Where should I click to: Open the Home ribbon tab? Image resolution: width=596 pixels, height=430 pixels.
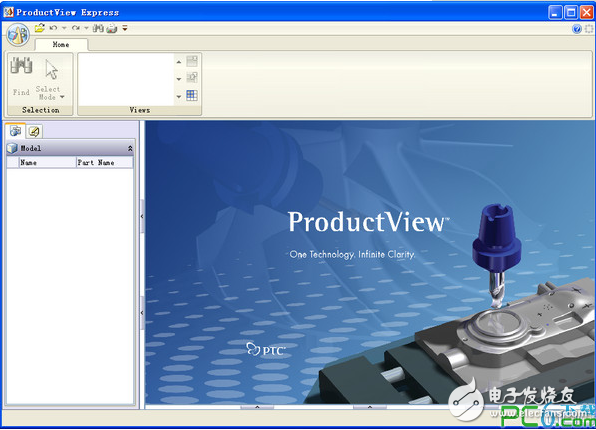pos(61,44)
